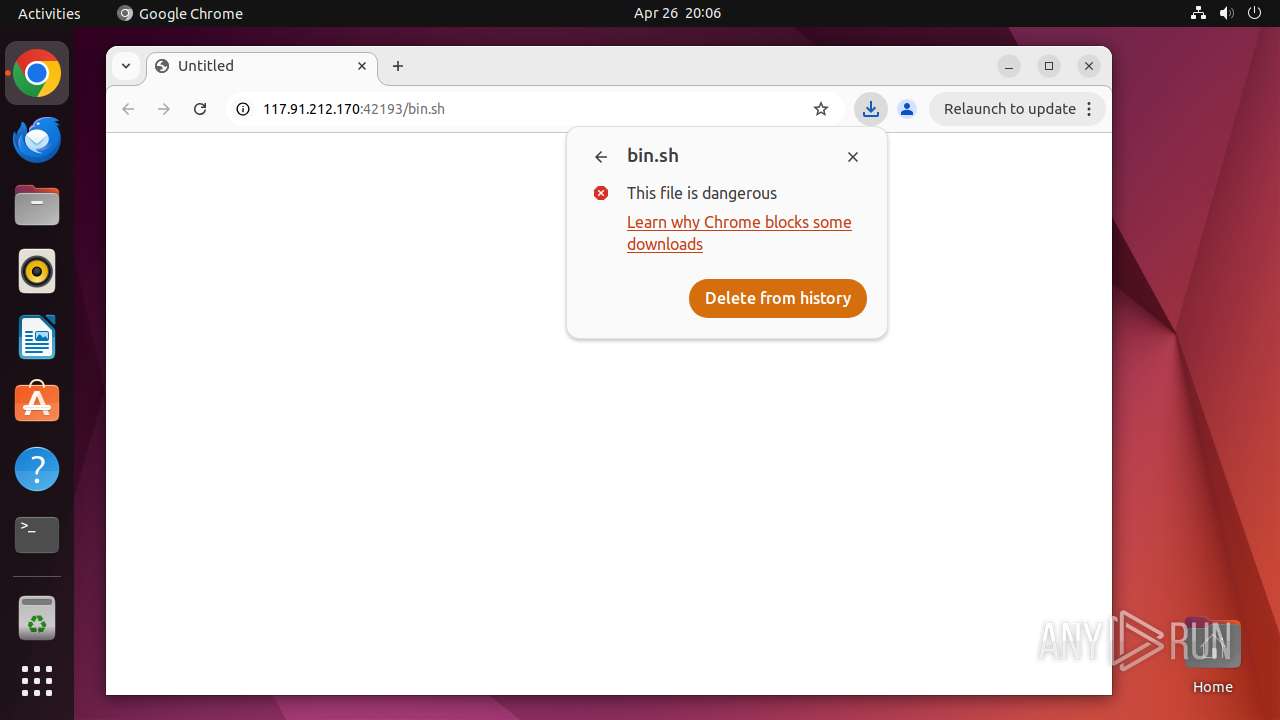The width and height of the screenshot is (1280, 720).
Task: Open Home folder desktop icon
Action: click(x=1212, y=656)
